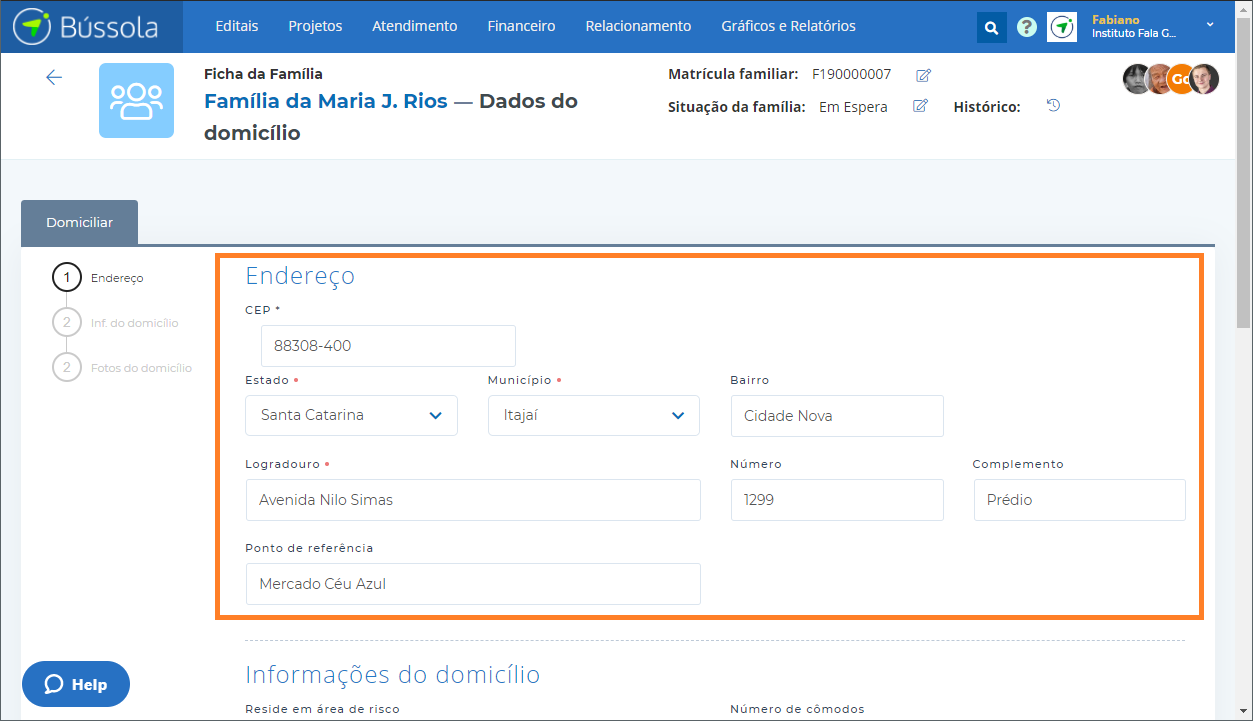Click the Help chat button

pyautogui.click(x=76, y=685)
